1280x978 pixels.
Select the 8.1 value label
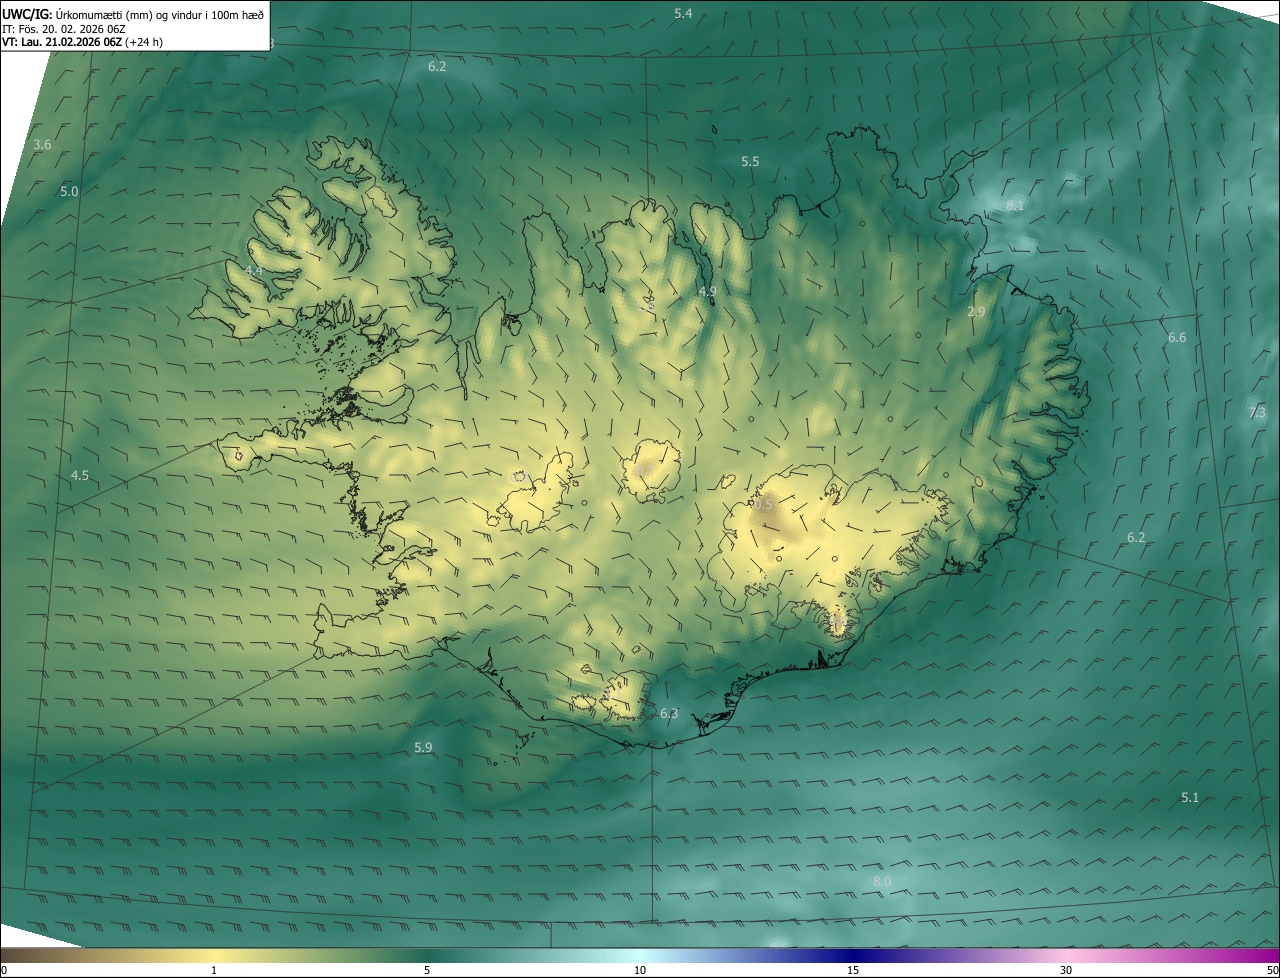(1015, 205)
